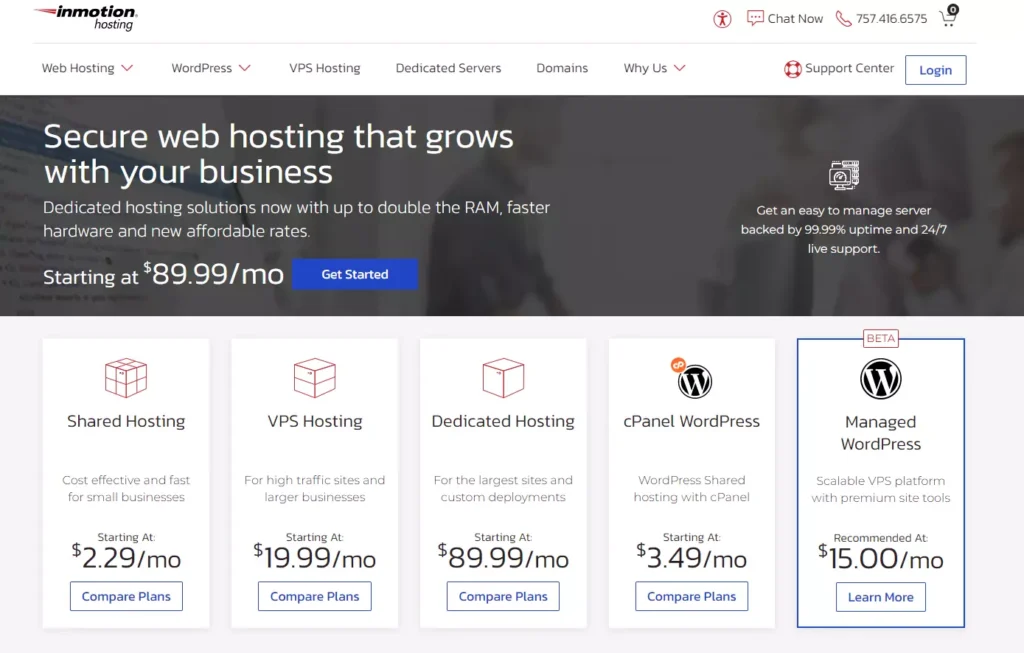Click the Support Center lifebuoy icon
The width and height of the screenshot is (1024, 653).
[792, 69]
